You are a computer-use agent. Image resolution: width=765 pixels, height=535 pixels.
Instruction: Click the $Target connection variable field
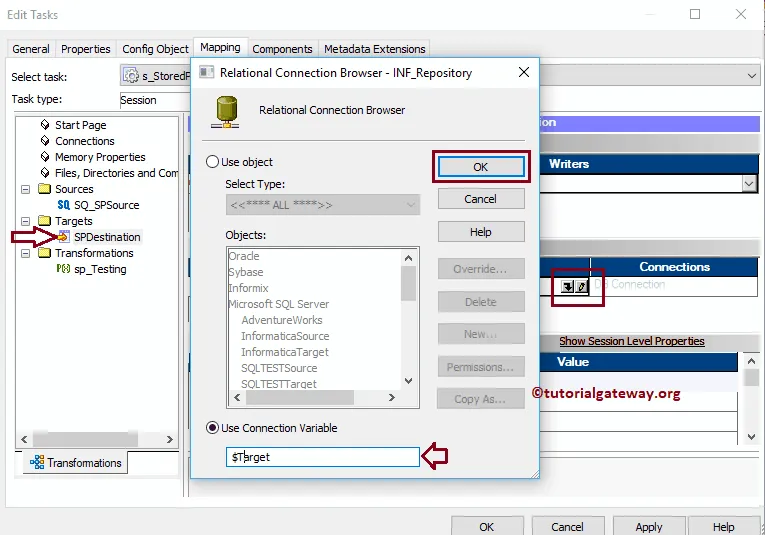click(322, 457)
